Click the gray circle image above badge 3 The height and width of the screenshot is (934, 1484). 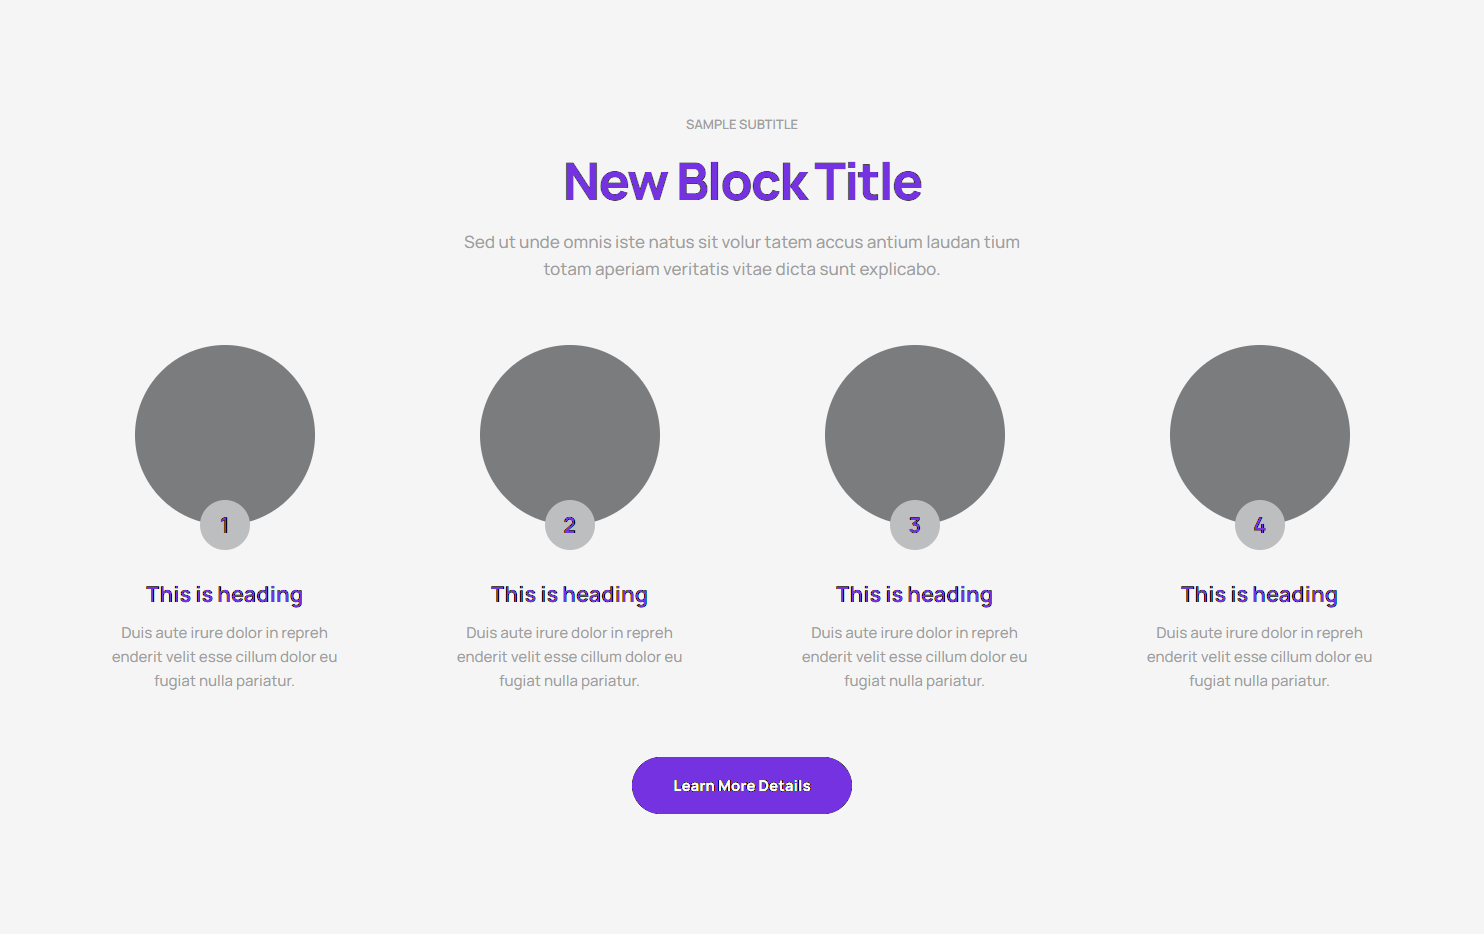[x=915, y=425]
